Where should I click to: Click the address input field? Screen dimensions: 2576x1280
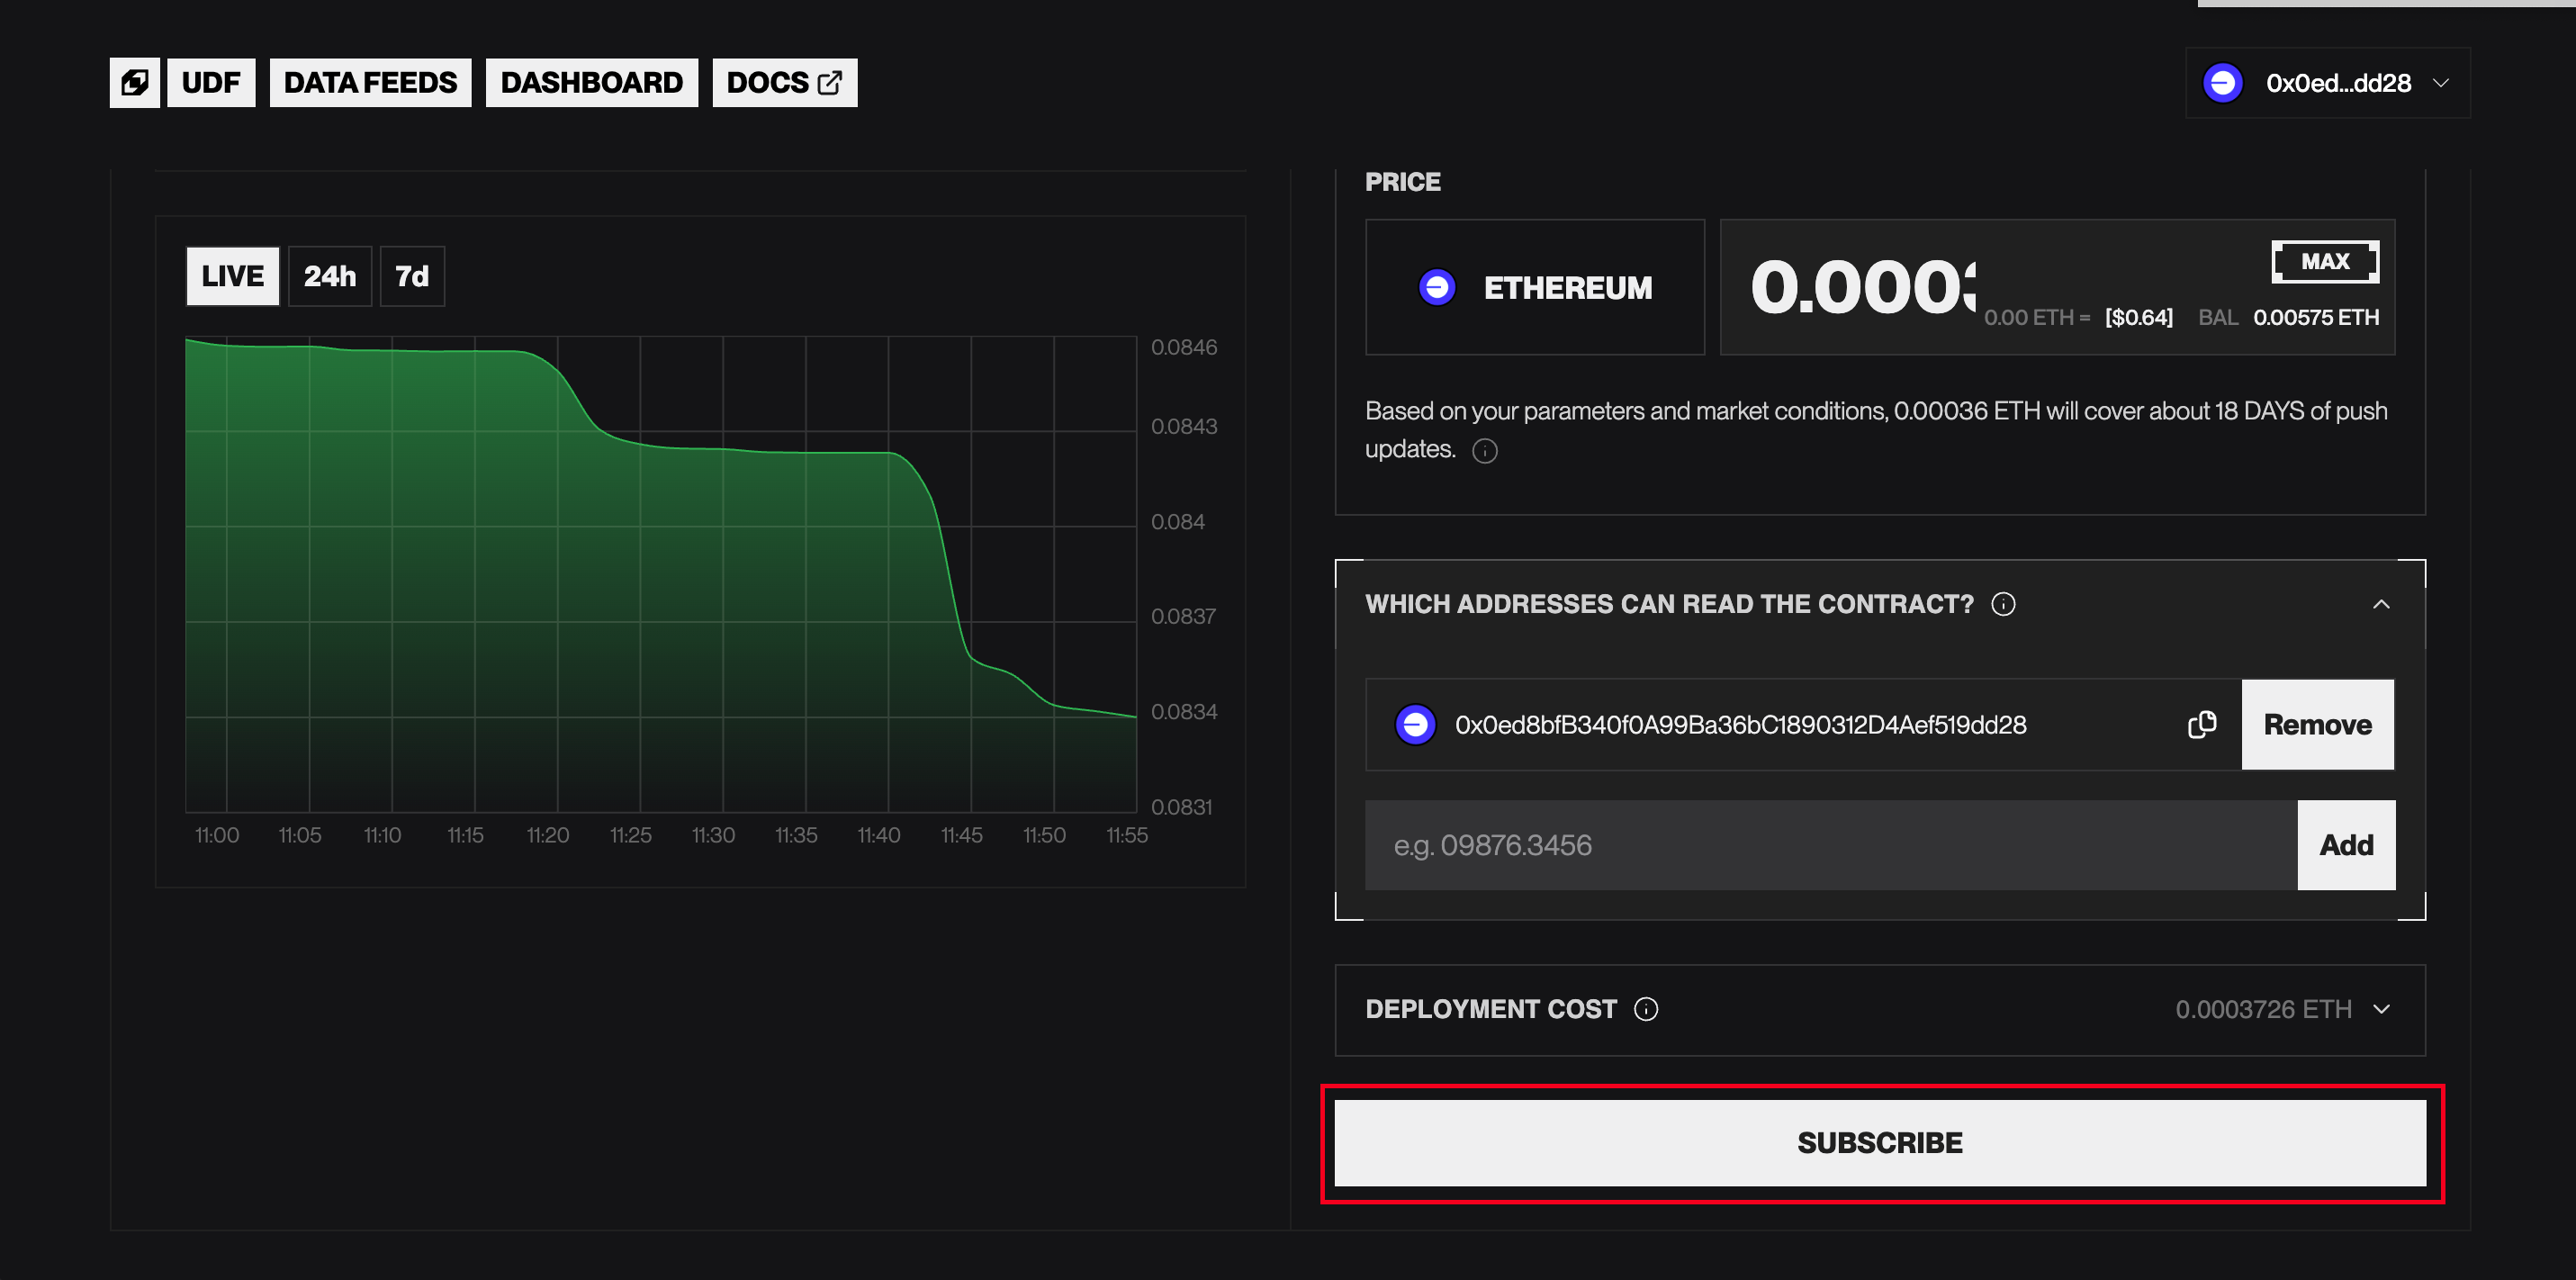pos(1830,845)
